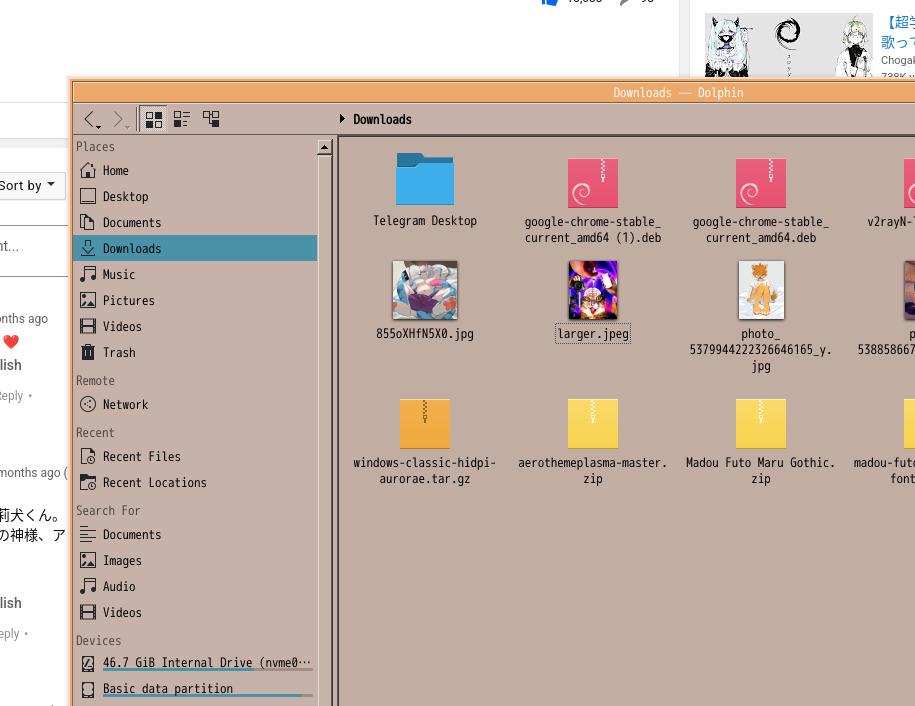Open Desktop in Places panel
The width and height of the screenshot is (915, 706).
[195, 197]
